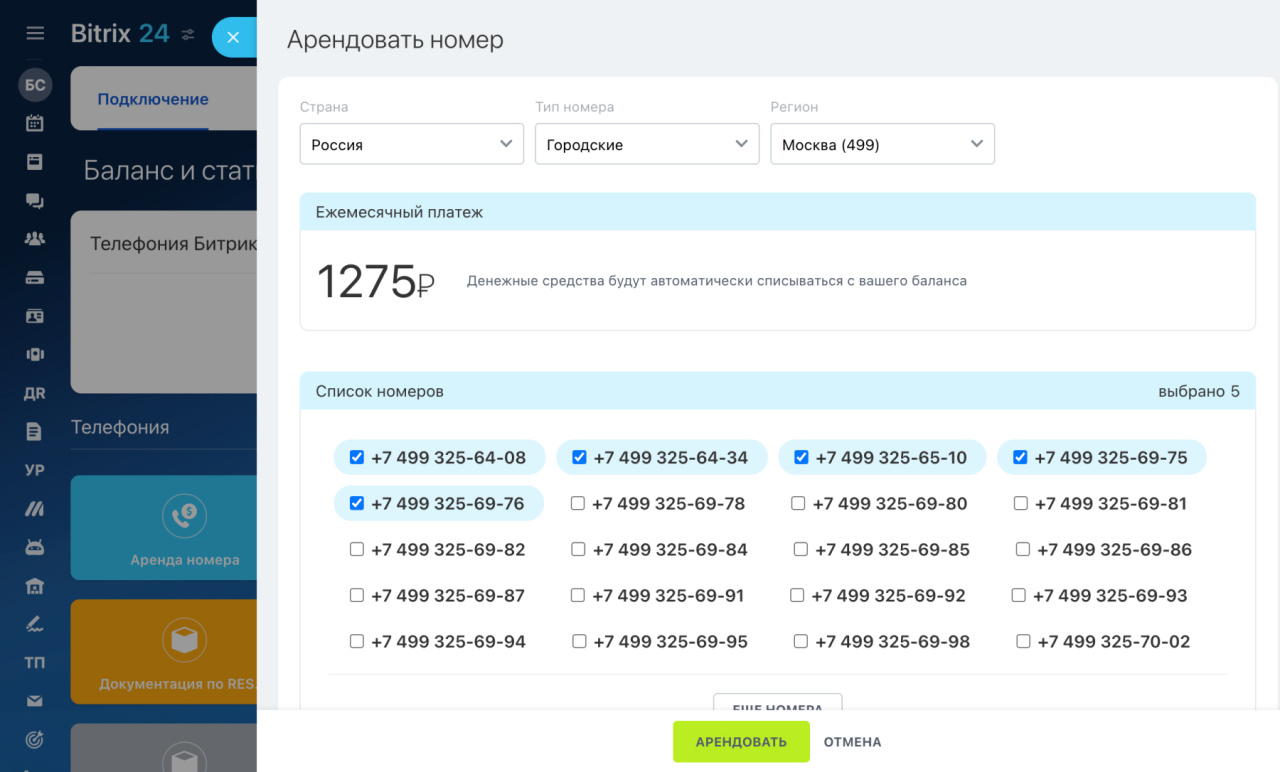Click settings sliders icon beside Bitrix 24
The width and height of the screenshot is (1280, 772).
point(188,35)
